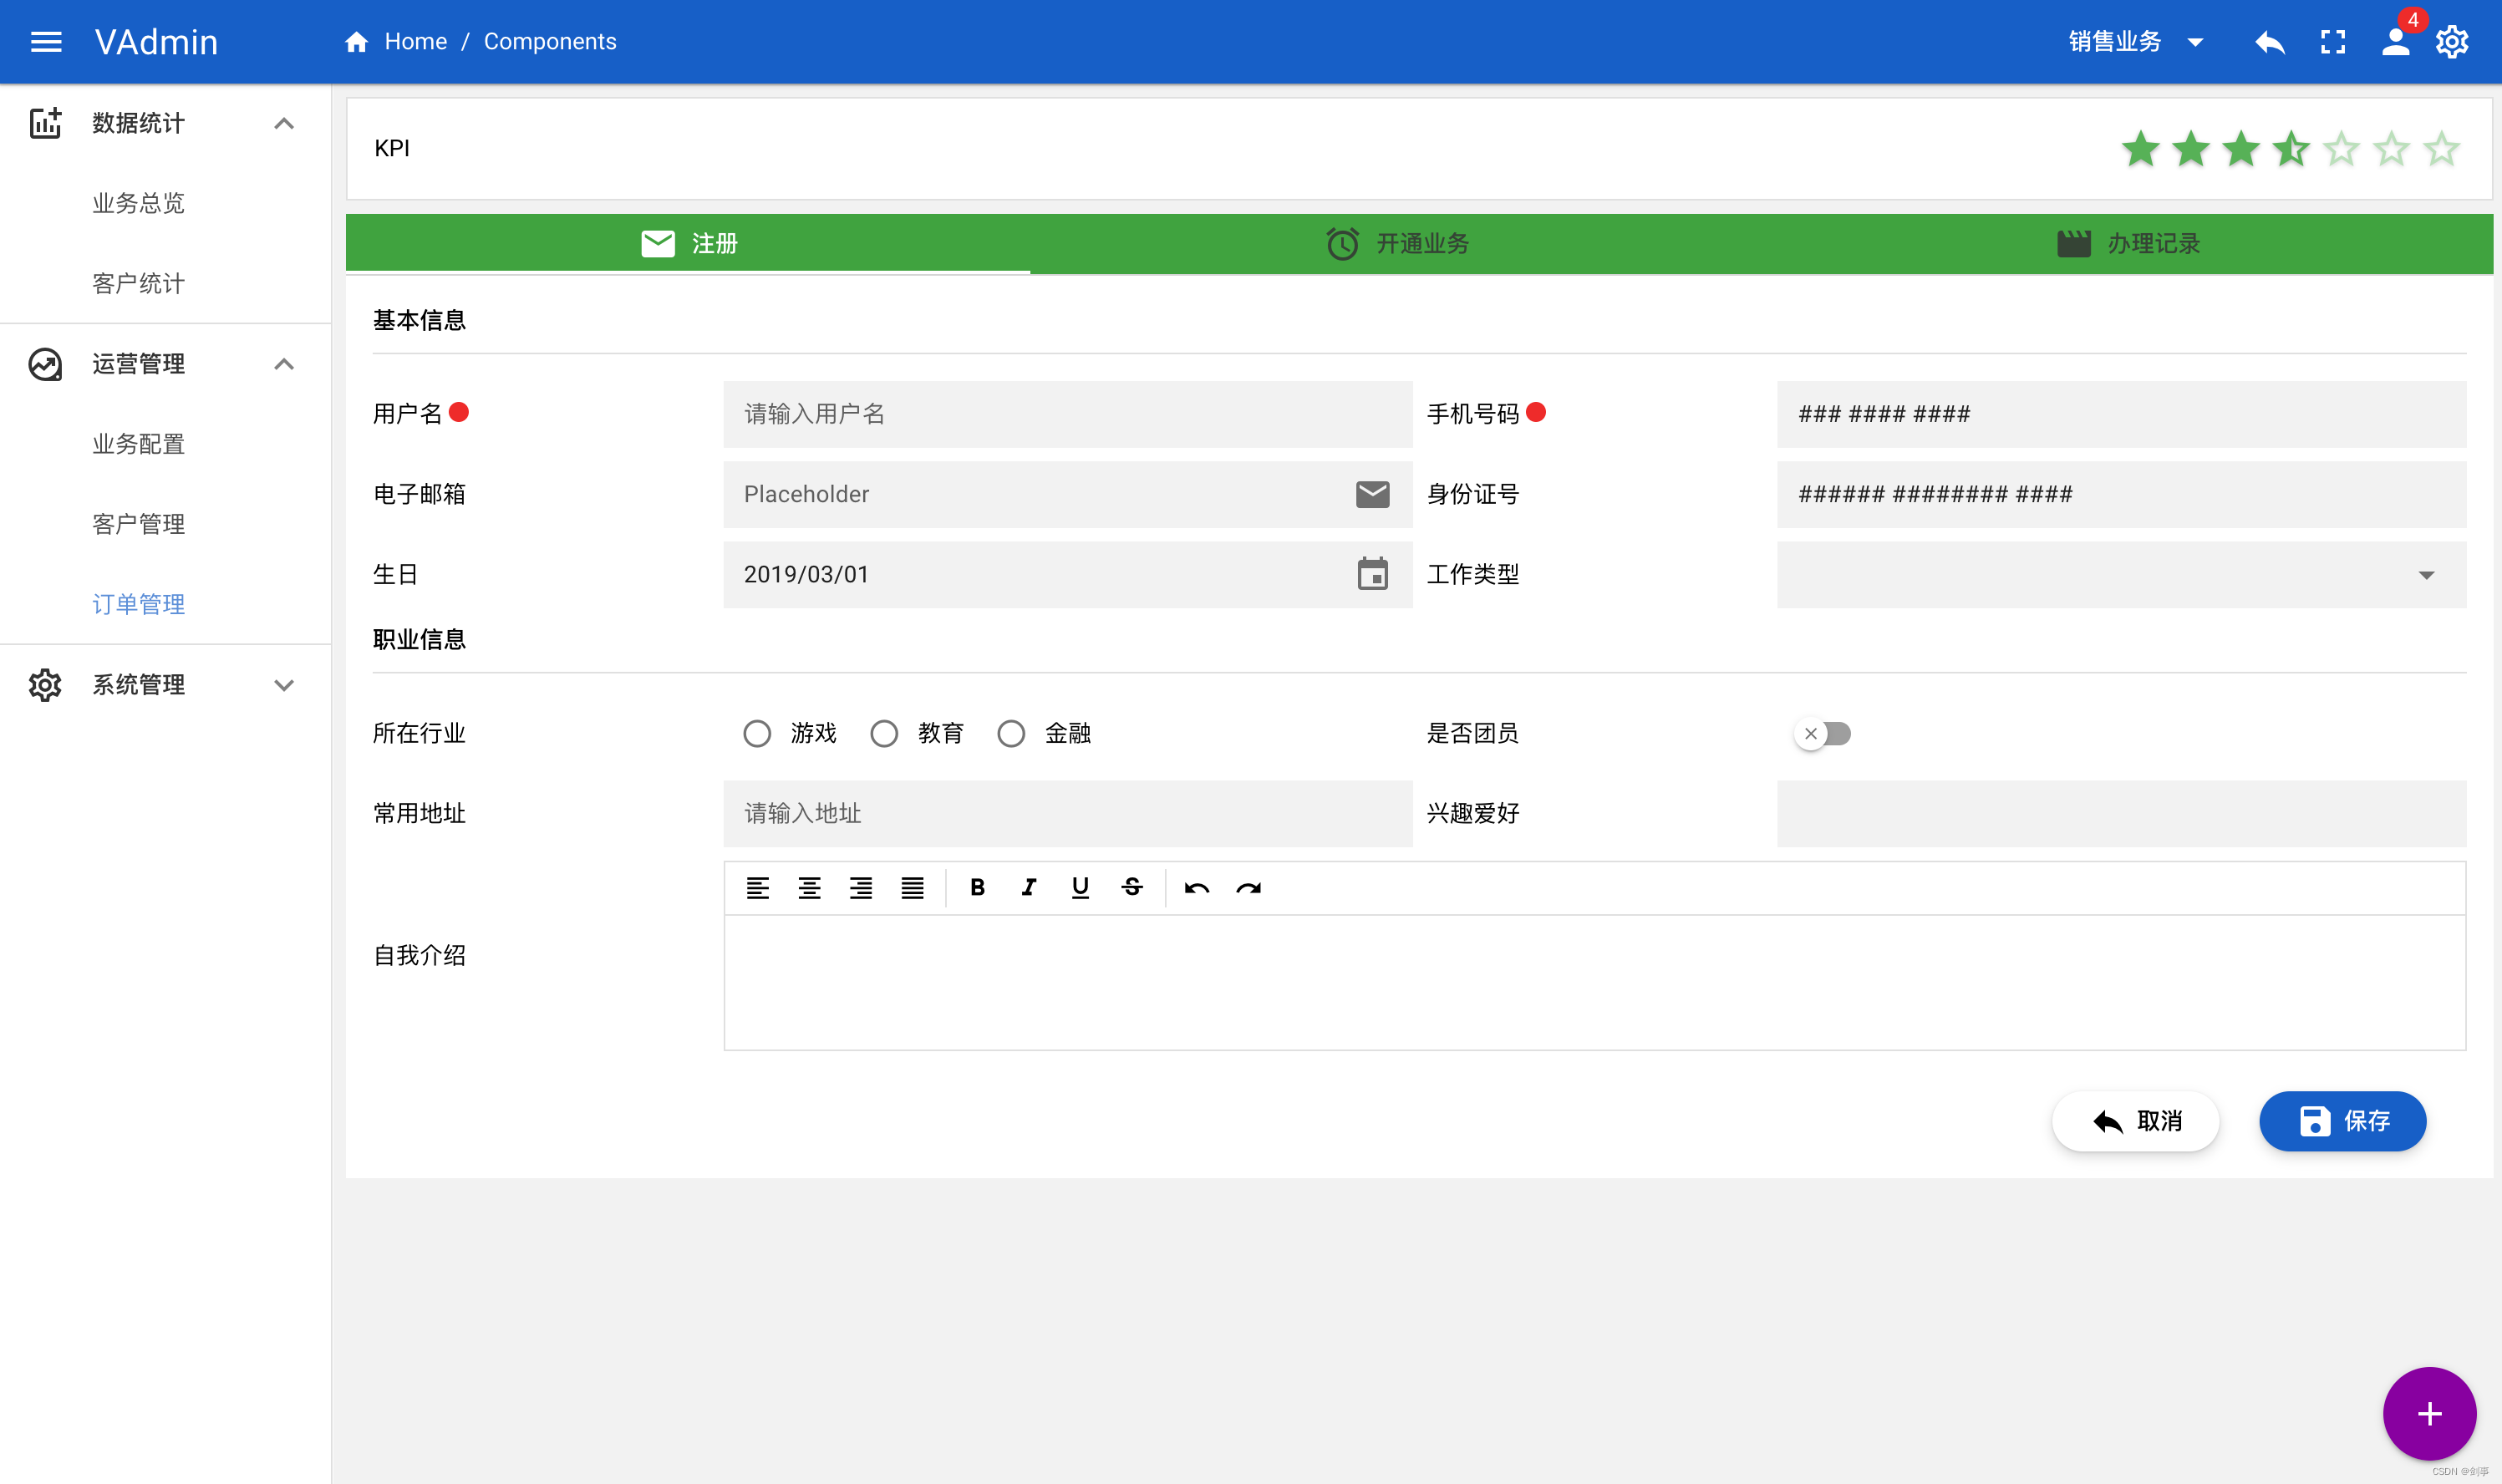This screenshot has height=1484, width=2502.
Task: Select the 金融 industry option
Action: pyautogui.click(x=1011, y=733)
